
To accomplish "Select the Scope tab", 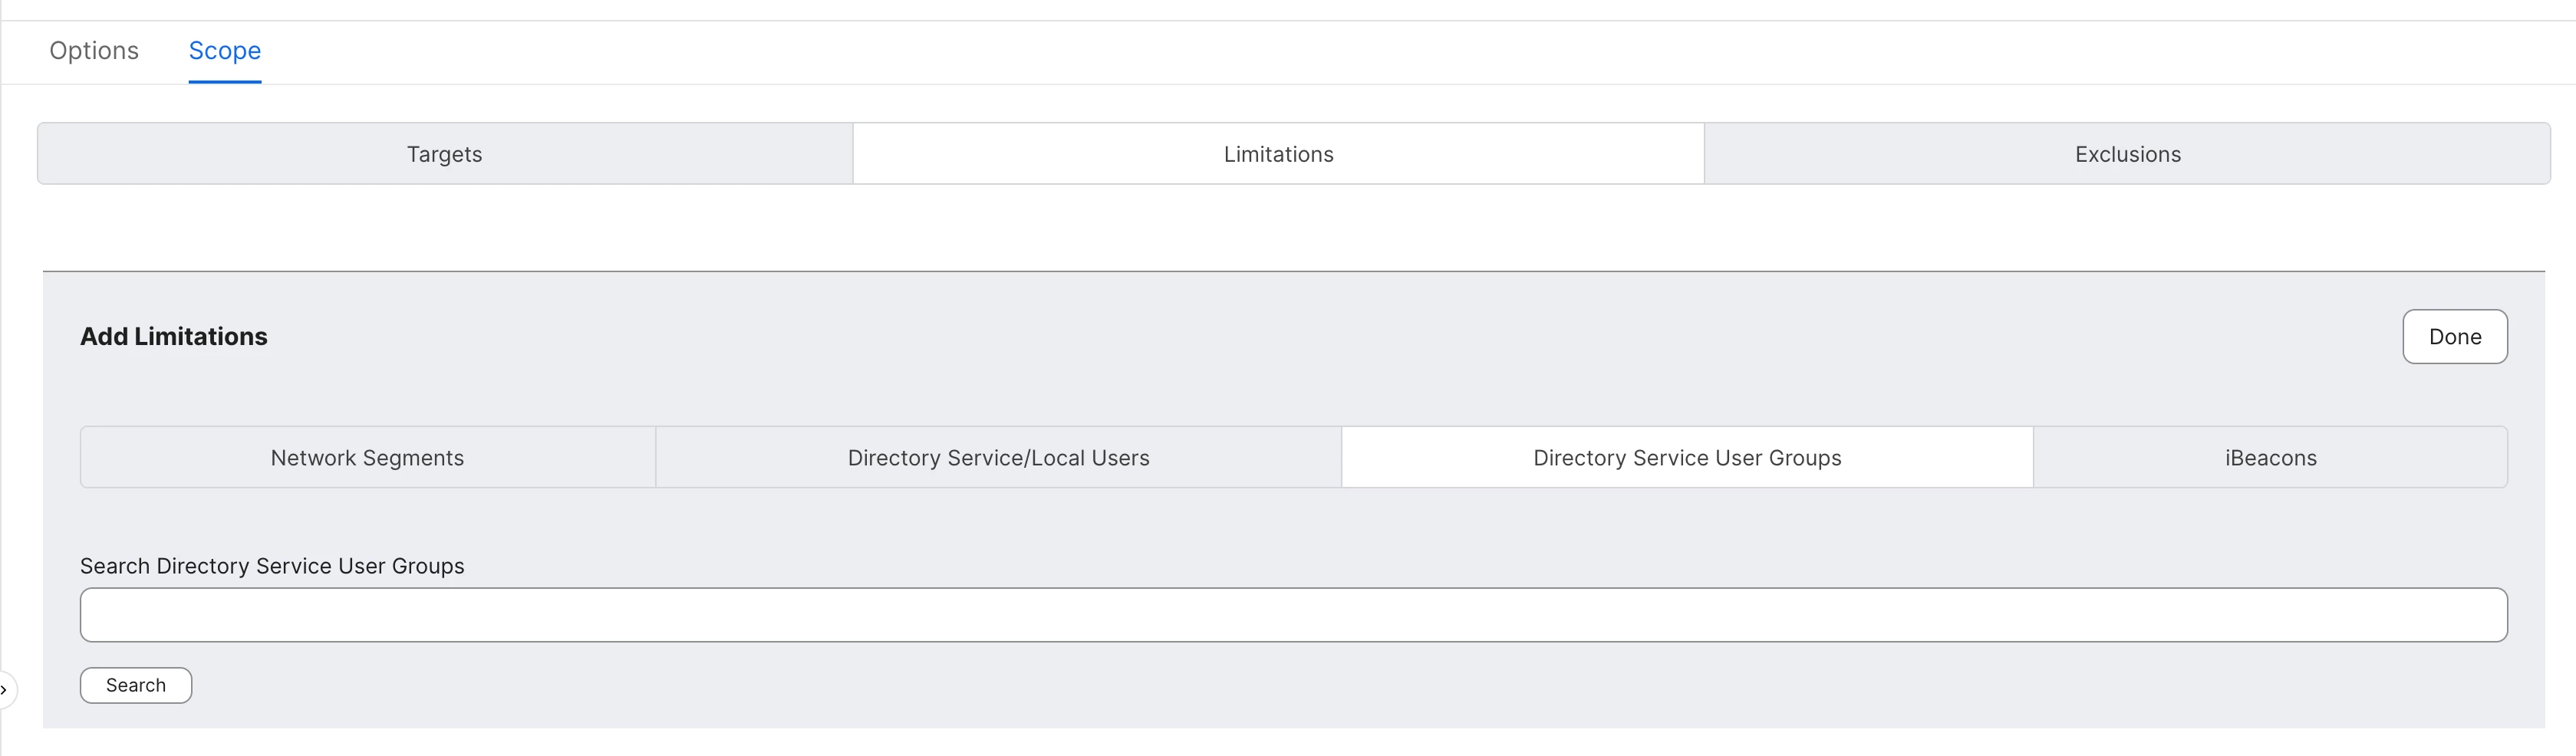I will [225, 51].
